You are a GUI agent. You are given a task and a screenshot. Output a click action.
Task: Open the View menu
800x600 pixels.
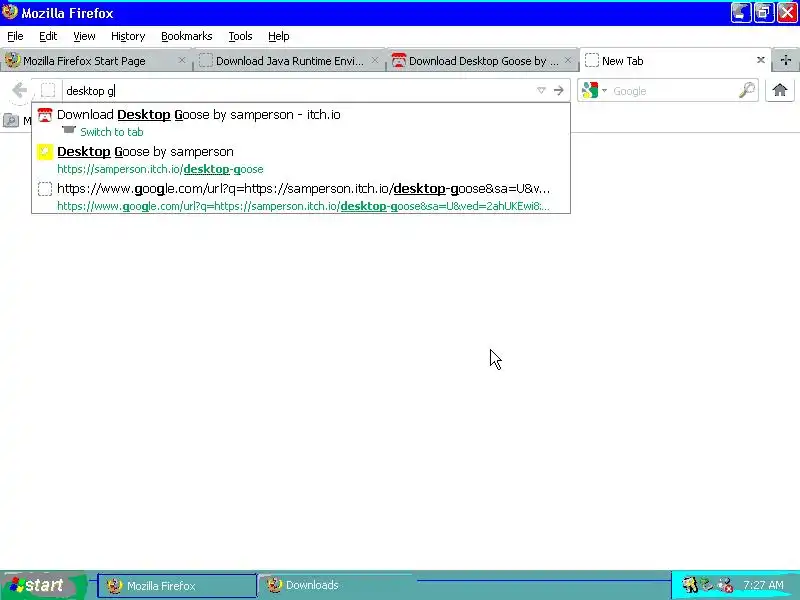pyautogui.click(x=84, y=36)
